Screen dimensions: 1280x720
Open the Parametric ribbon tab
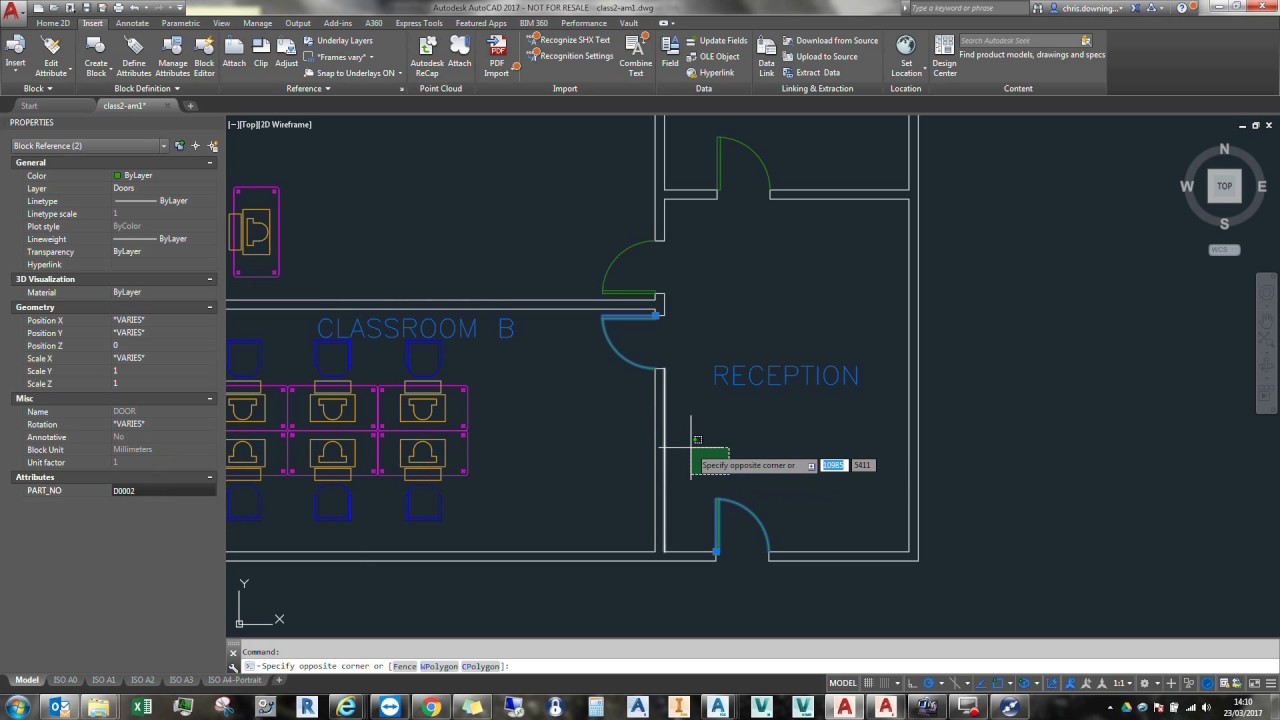pyautogui.click(x=180, y=23)
